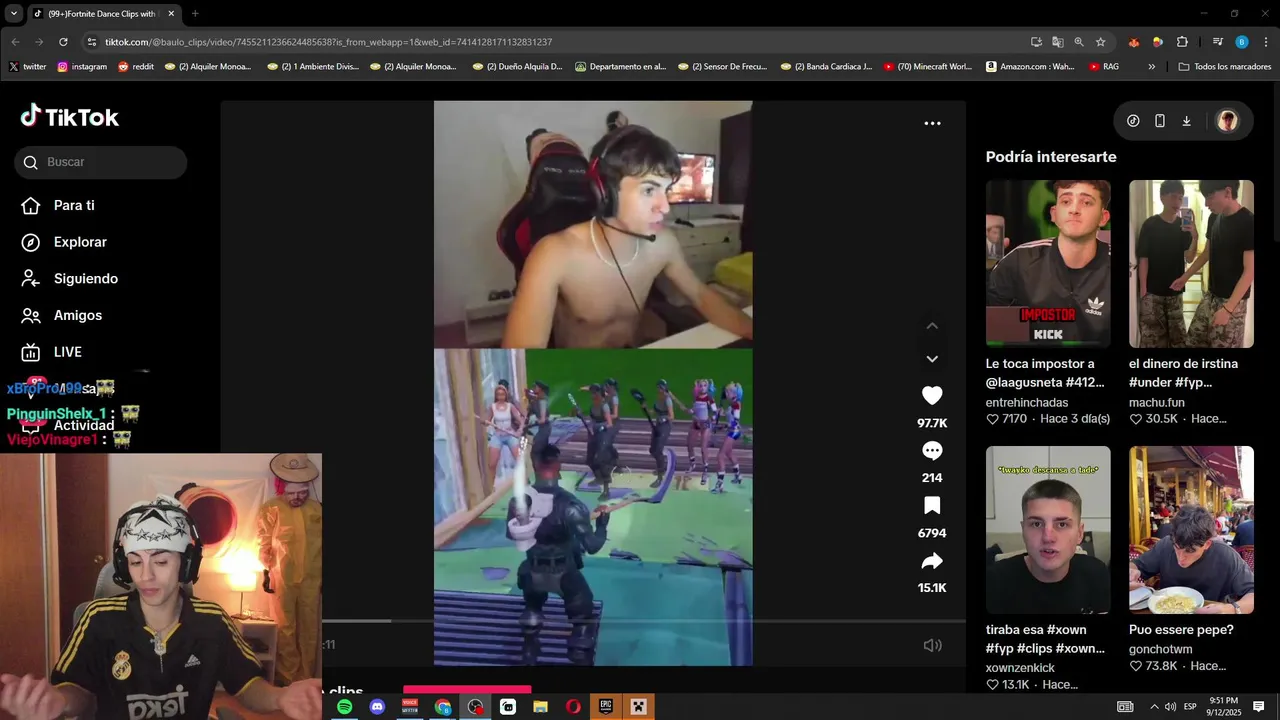Image resolution: width=1280 pixels, height=720 pixels.
Task: Open Spotify from the taskbar
Action: click(x=344, y=707)
